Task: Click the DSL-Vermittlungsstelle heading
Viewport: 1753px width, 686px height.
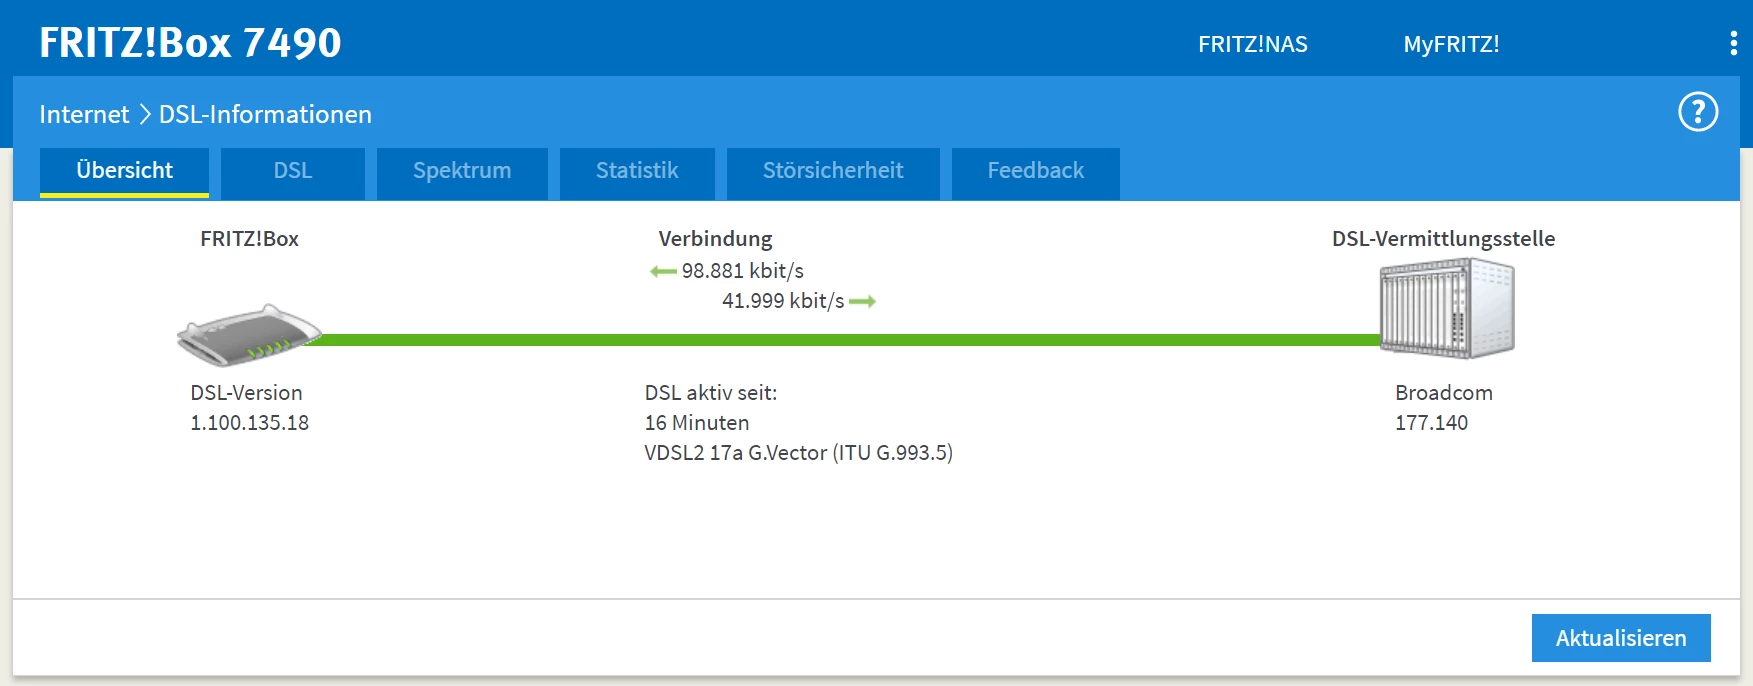Action: point(1443,239)
